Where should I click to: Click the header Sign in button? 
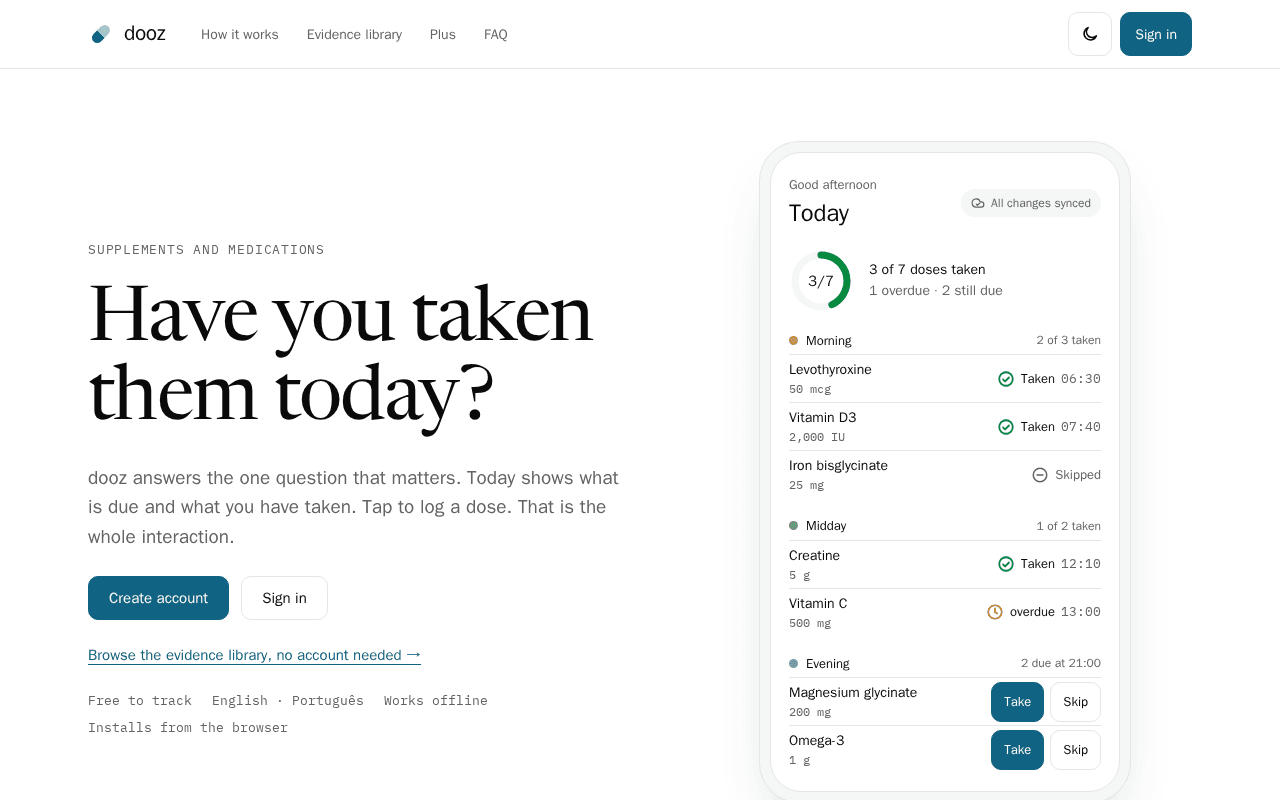coord(1156,34)
